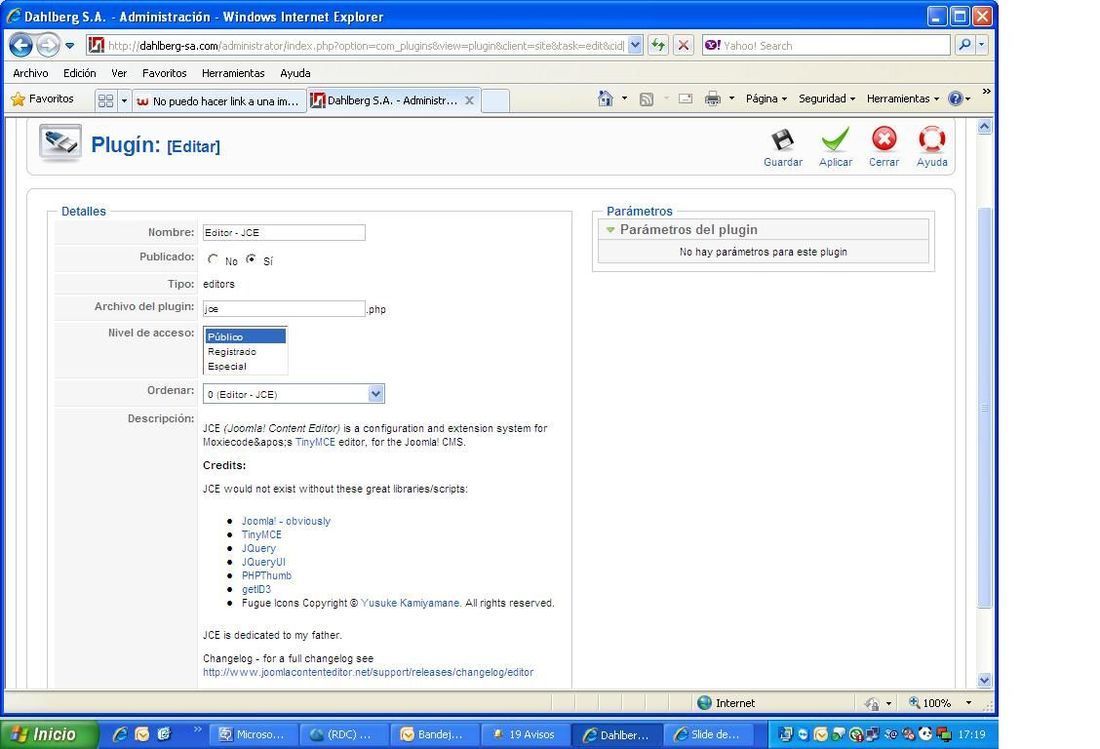1100x749 pixels.
Task: Click the scroll up arrow
Action: coord(984,127)
